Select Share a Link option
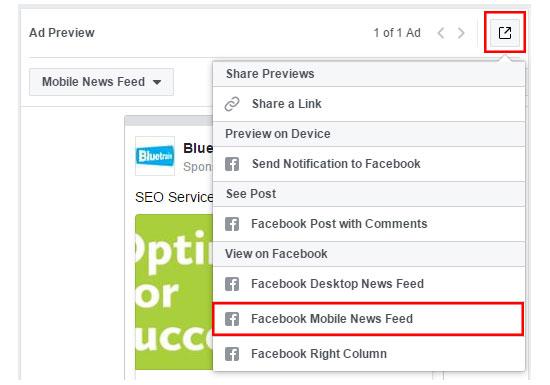Viewport: 550px width, 385px height. (x=369, y=104)
